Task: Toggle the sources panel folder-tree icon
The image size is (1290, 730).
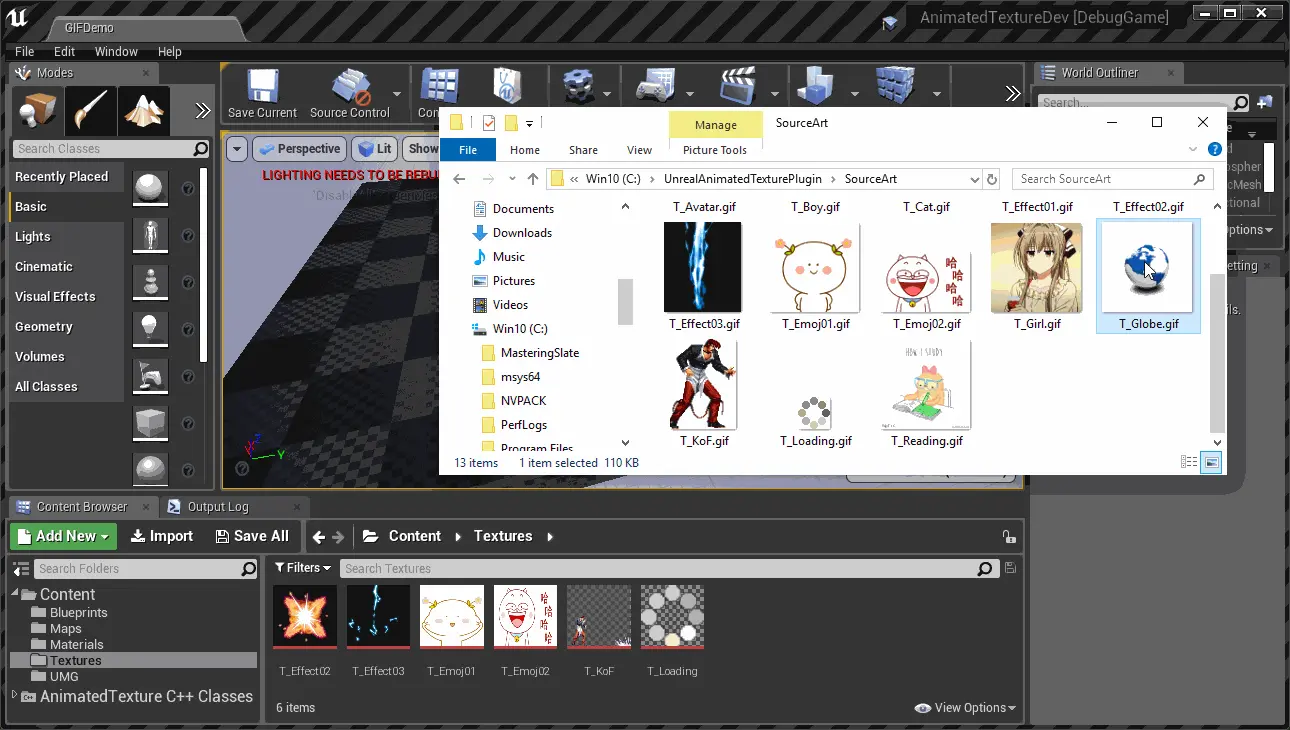Action: (20, 569)
